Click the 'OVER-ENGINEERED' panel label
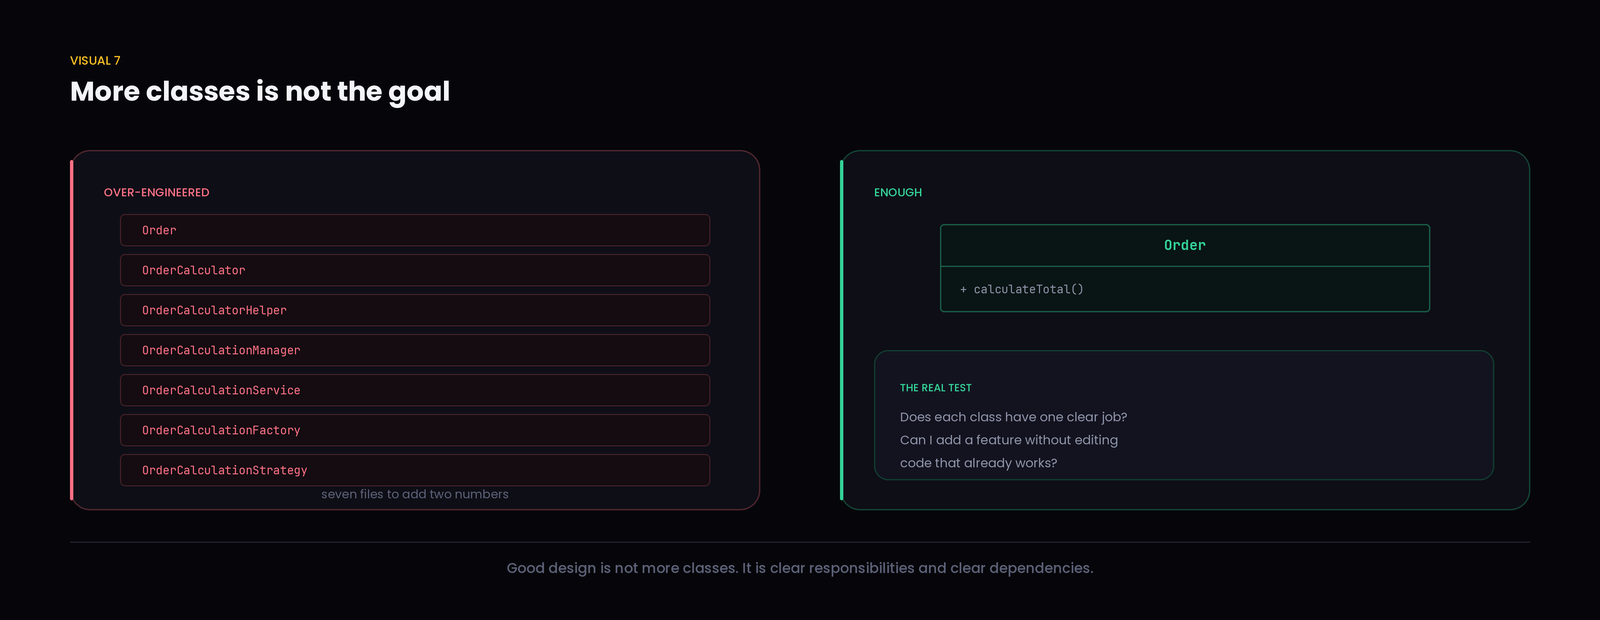This screenshot has width=1600, height=620. click(157, 193)
